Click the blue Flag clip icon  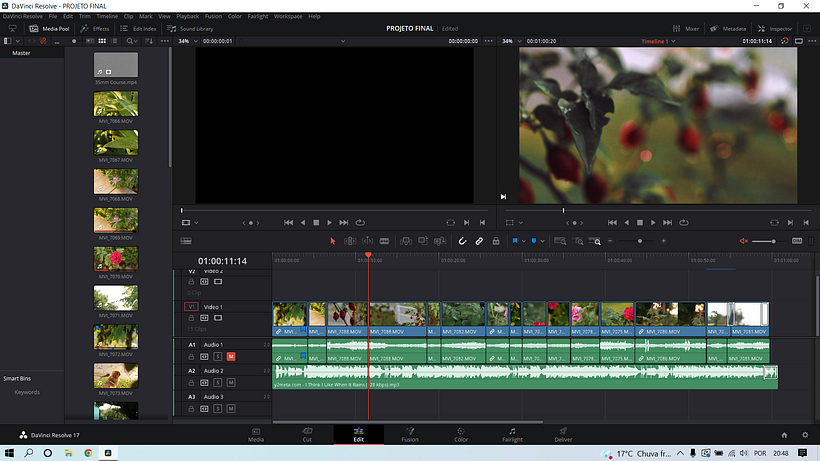pyautogui.click(x=515, y=241)
